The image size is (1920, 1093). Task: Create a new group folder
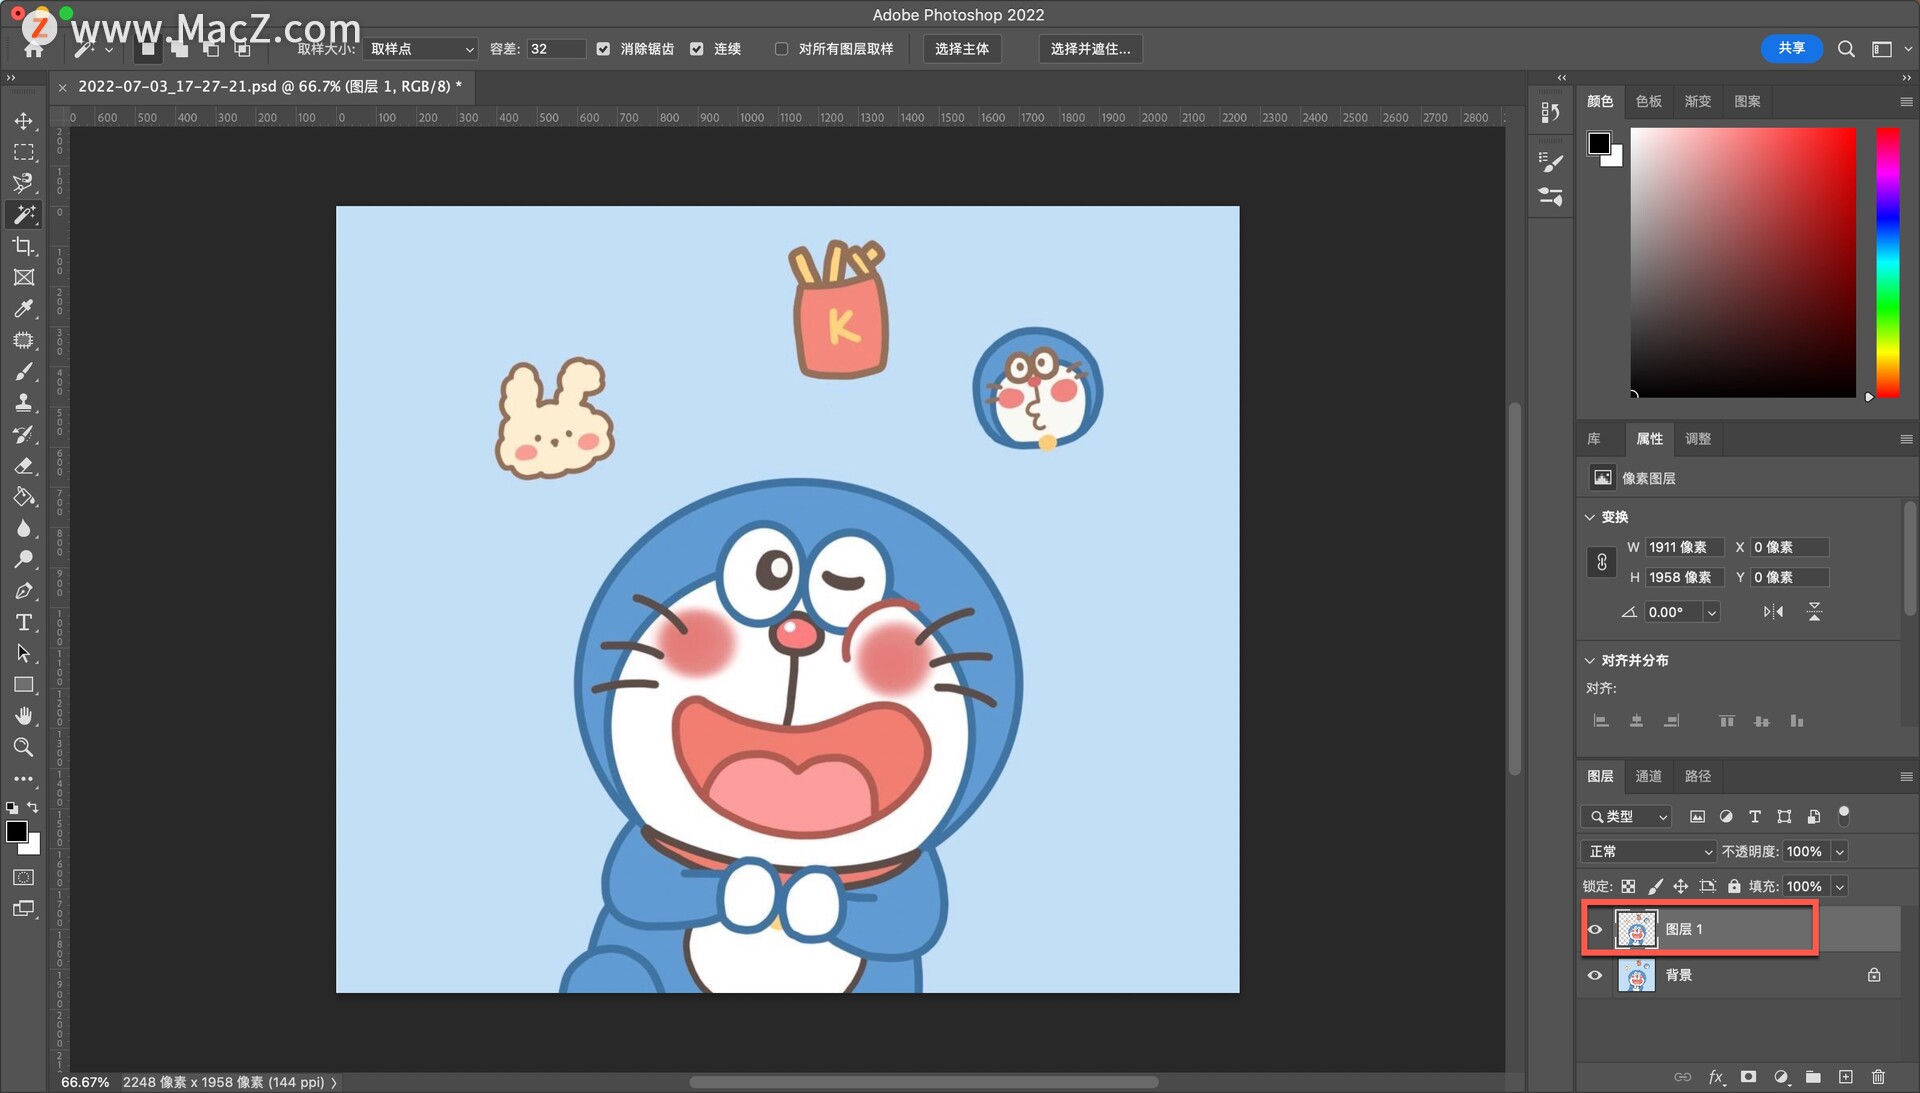1813,1077
